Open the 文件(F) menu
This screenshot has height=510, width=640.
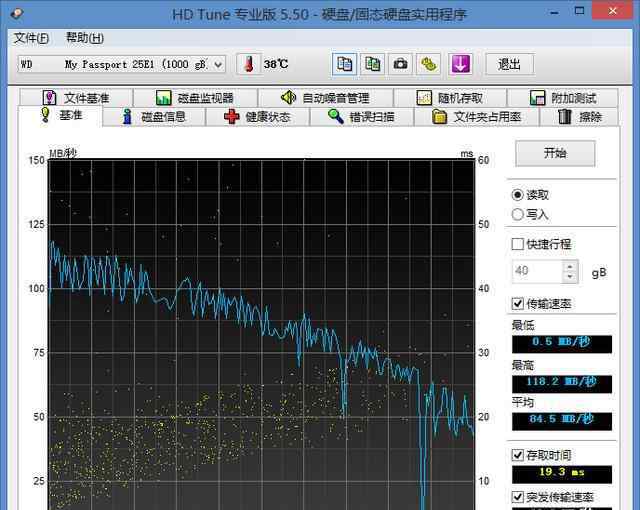pos(31,38)
